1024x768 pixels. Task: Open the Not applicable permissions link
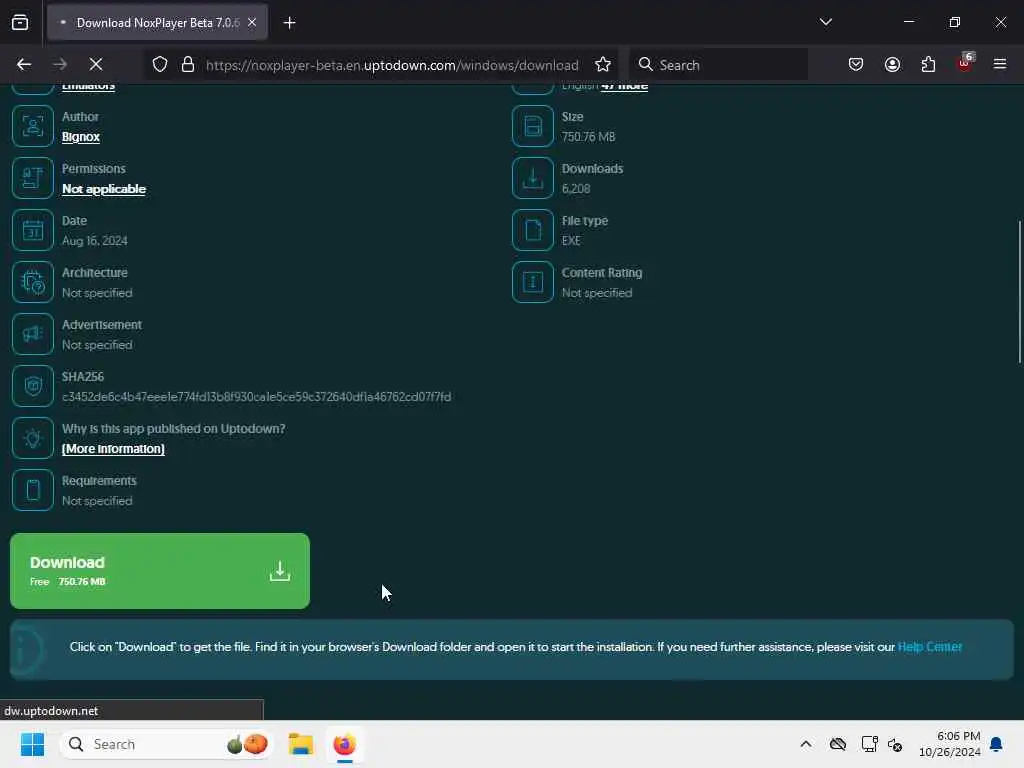[104, 189]
